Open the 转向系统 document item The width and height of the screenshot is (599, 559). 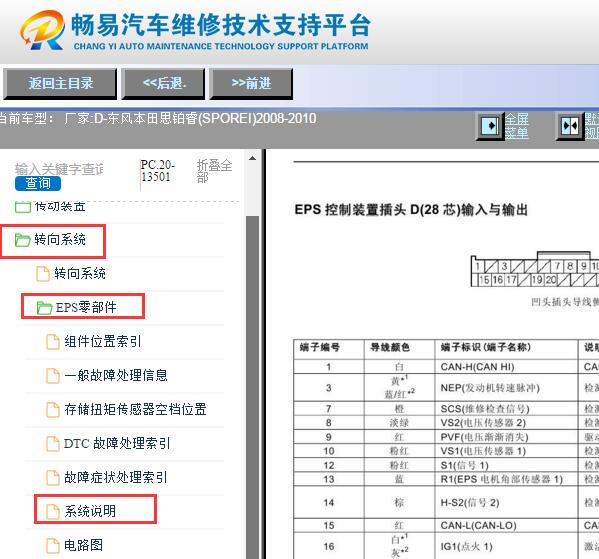coord(80,274)
